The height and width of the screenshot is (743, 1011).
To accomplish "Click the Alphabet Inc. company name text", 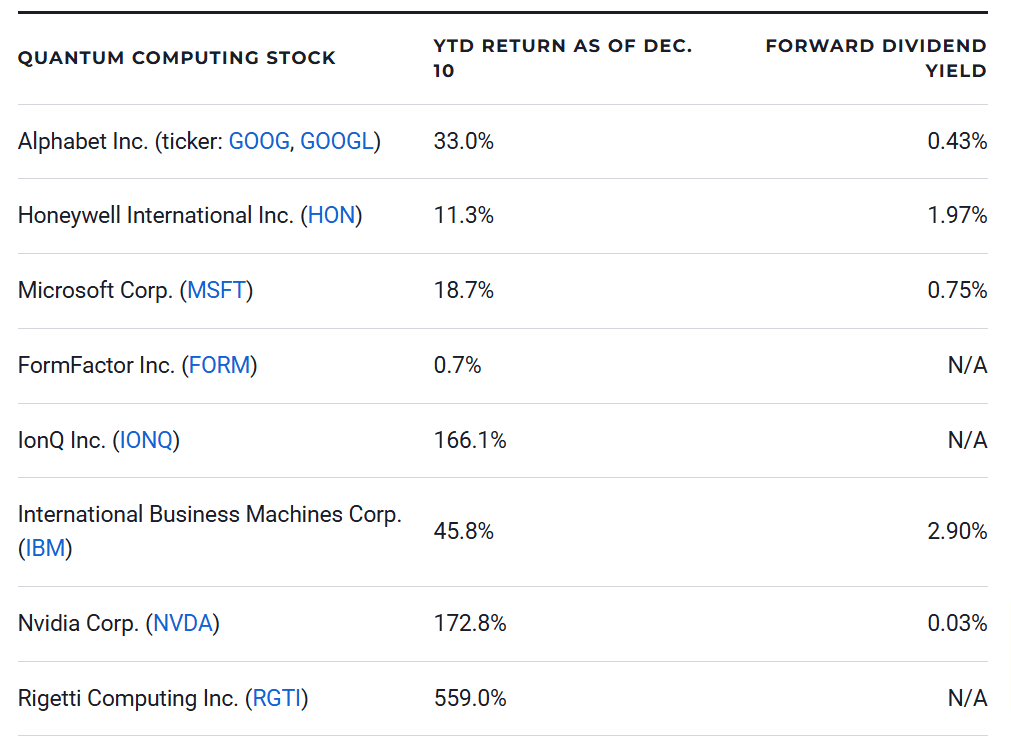I will pyautogui.click(x=83, y=142).
